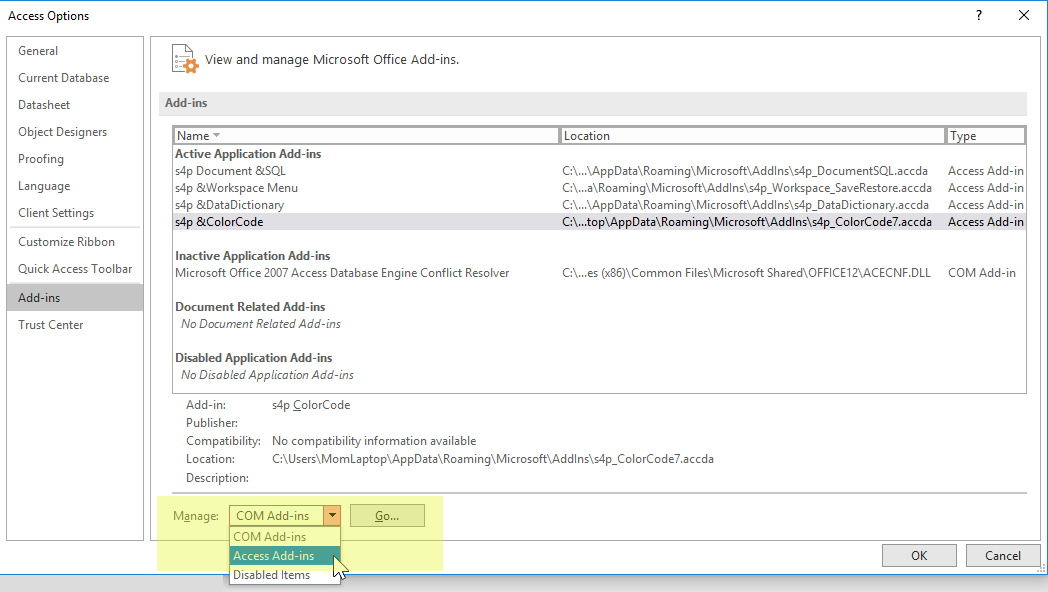
Task: Confirm with the OK button
Action: coord(919,556)
